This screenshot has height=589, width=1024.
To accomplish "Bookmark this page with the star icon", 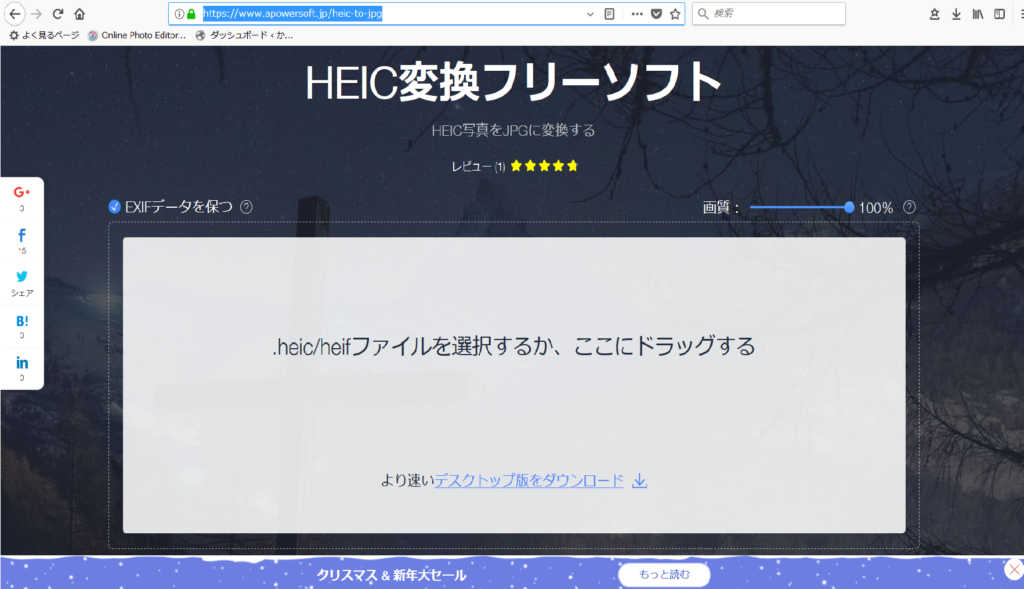I will click(675, 14).
